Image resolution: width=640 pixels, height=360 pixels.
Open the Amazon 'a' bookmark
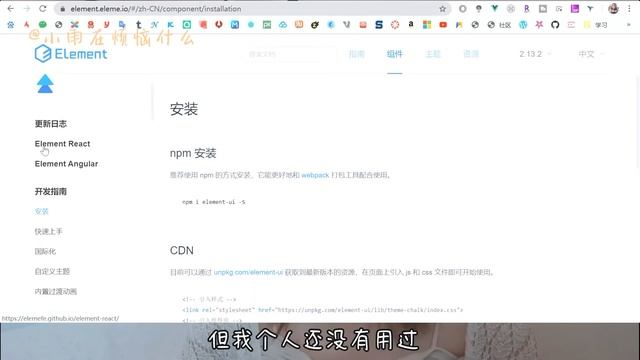411,24
